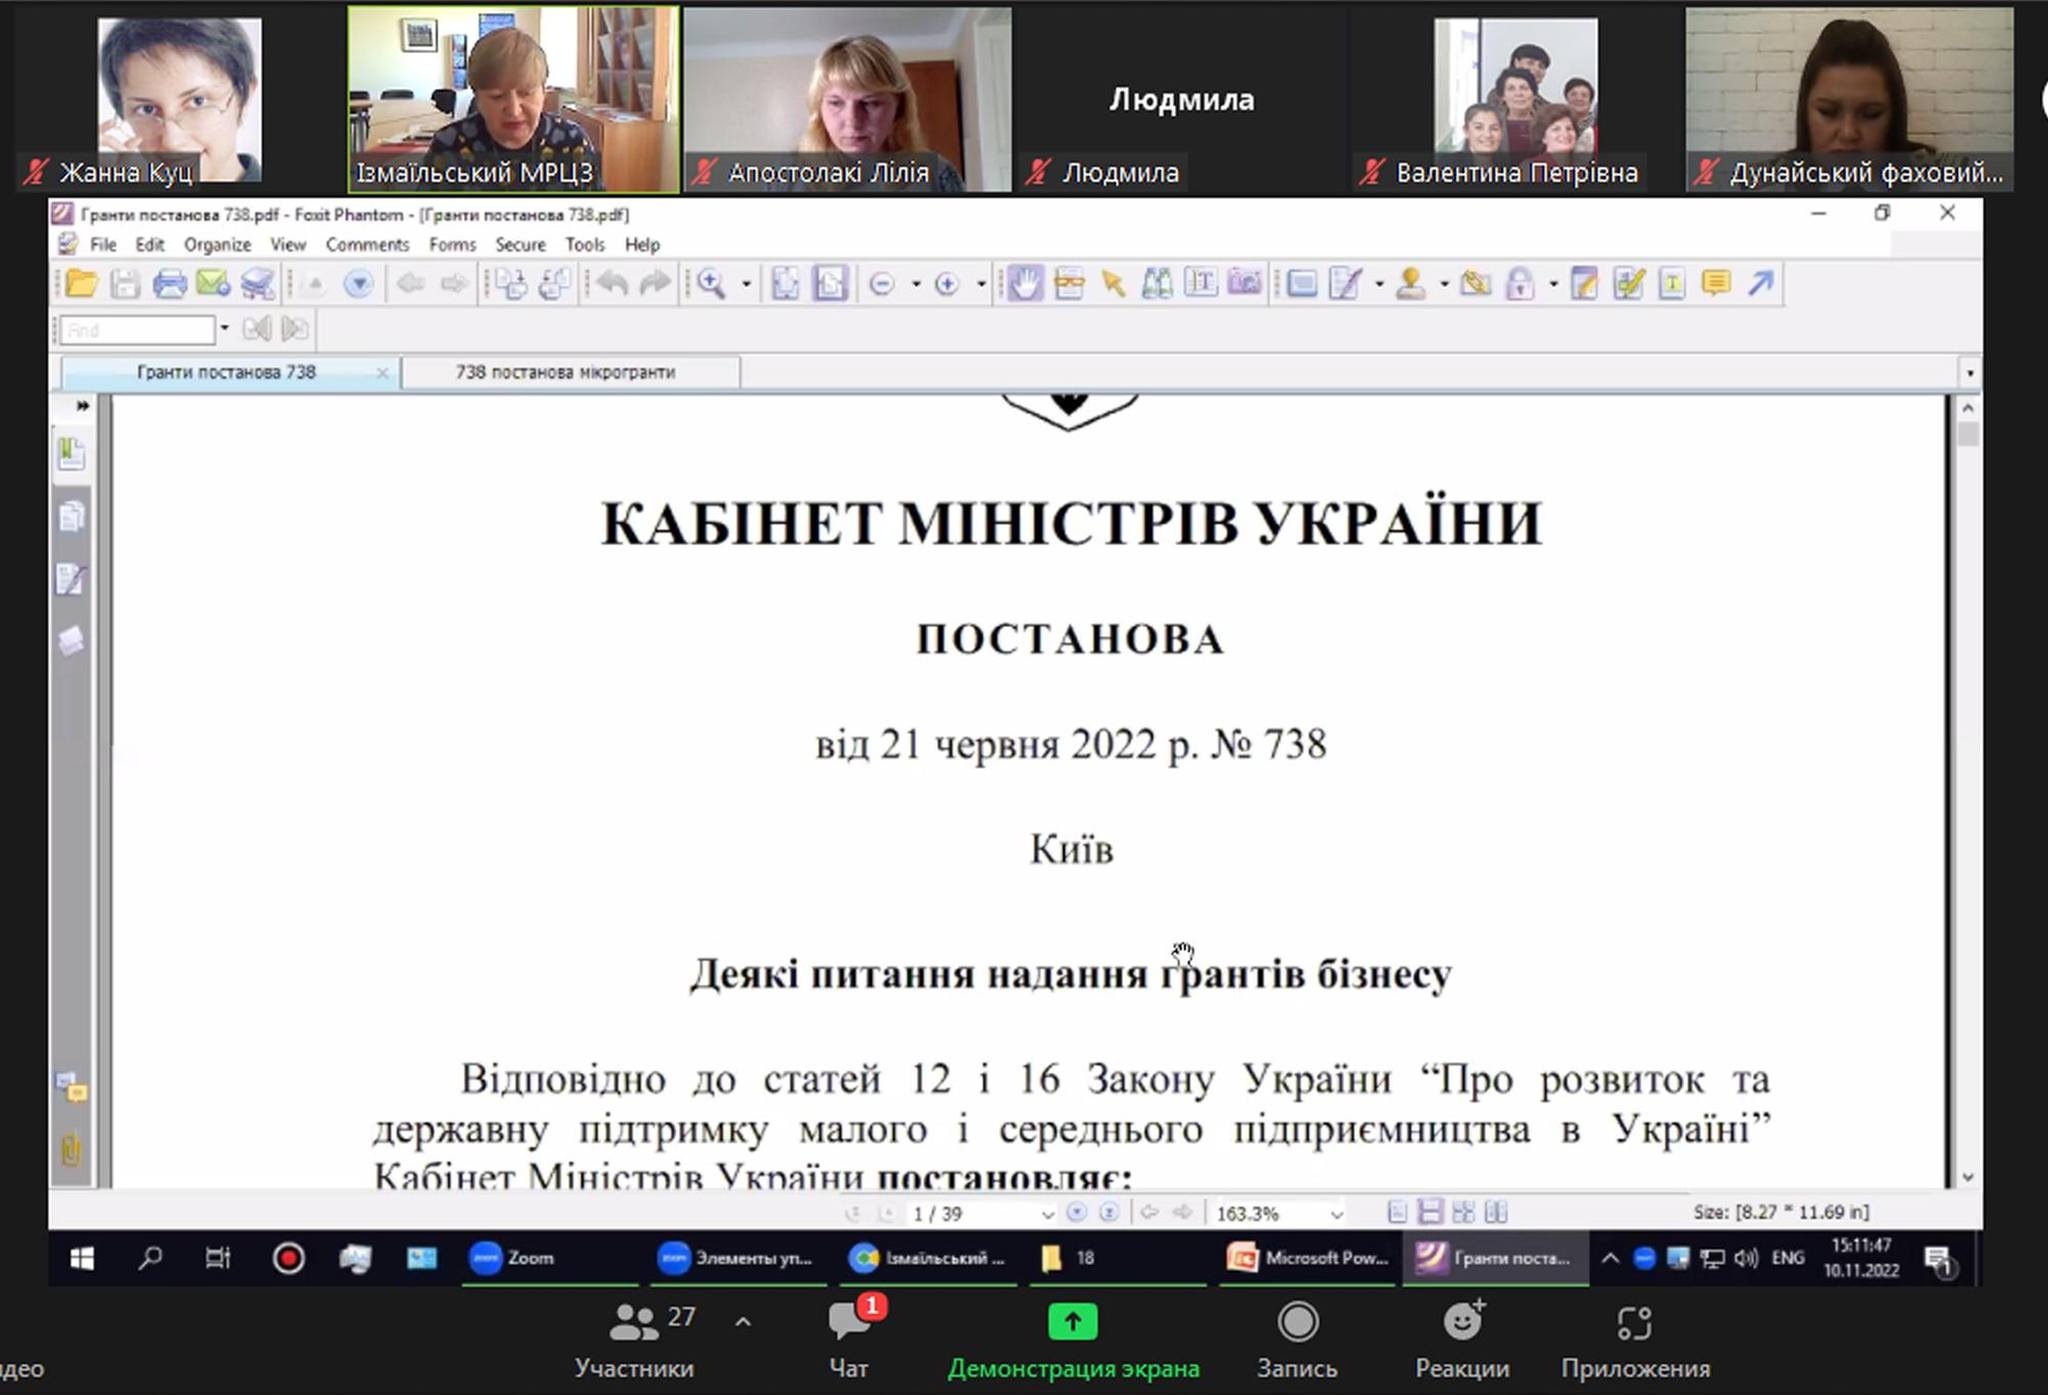Image resolution: width=2048 pixels, height=1395 pixels.
Task: Select the yellow Note comment tool
Action: pyautogui.click(x=1716, y=284)
